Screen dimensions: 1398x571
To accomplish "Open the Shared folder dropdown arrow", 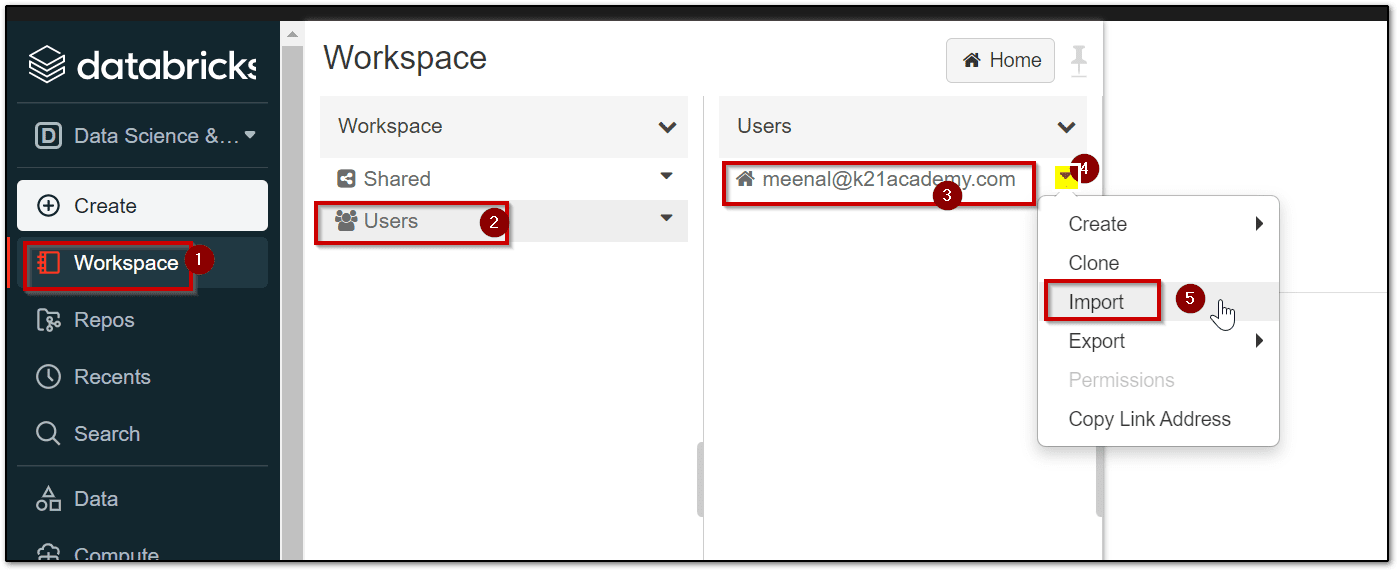I will (667, 177).
